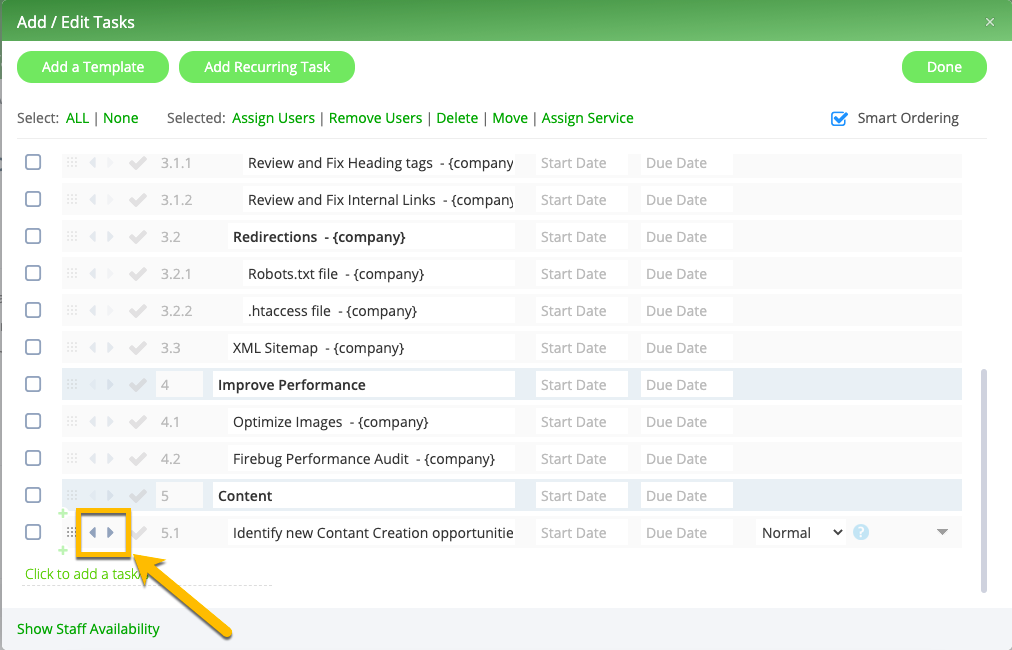This screenshot has height=650, width=1012.
Task: Tick the checkbox for Review and Fix Internal Links
Action: [33, 199]
